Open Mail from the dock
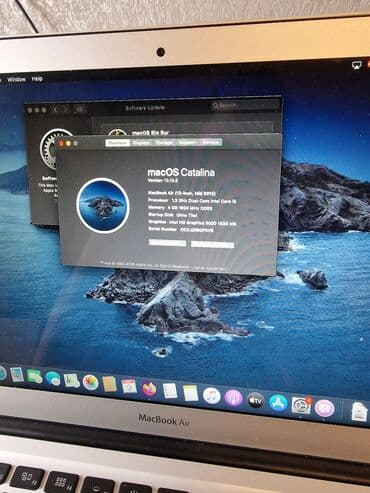This screenshot has height=493, width=370. click(x=17, y=374)
